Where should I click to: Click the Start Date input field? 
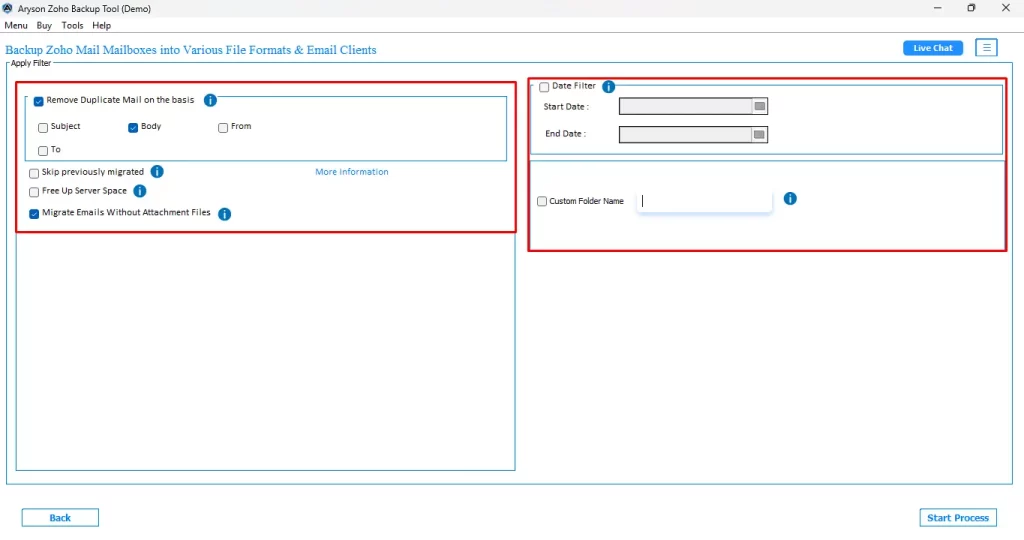click(686, 106)
